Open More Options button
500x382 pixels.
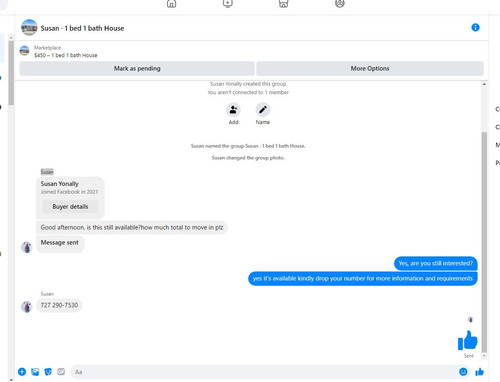[370, 68]
